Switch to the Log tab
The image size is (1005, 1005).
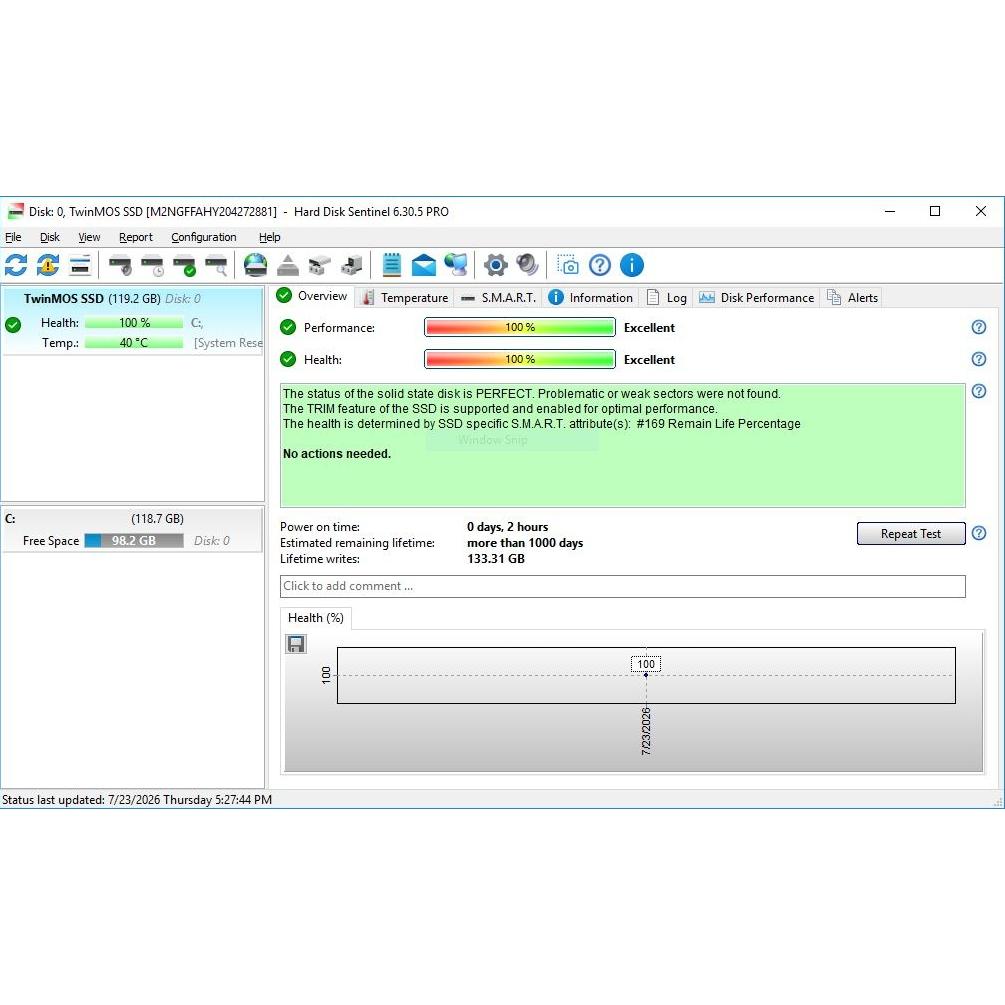667,297
